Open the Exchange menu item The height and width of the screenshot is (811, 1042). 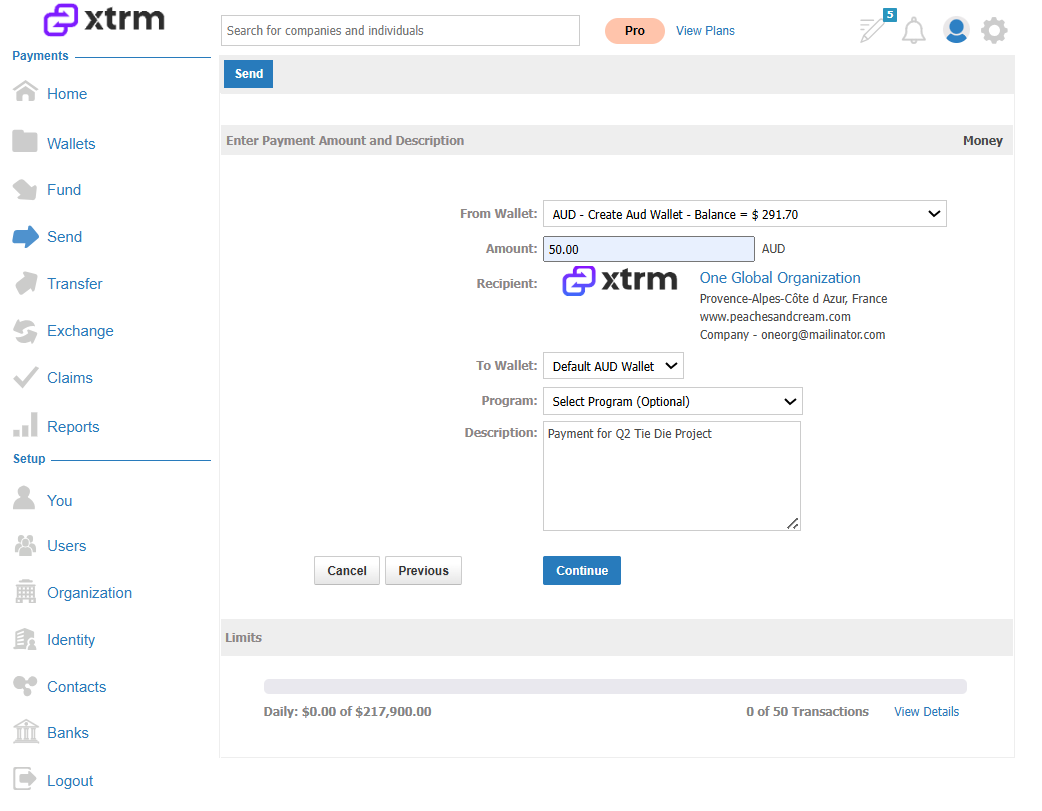pos(80,331)
